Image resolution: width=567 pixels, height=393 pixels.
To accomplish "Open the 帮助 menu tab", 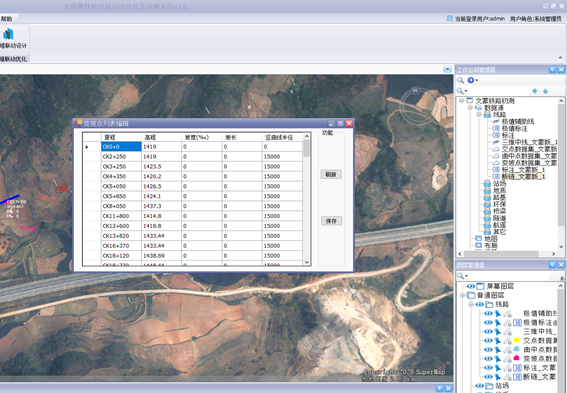I will (7, 19).
